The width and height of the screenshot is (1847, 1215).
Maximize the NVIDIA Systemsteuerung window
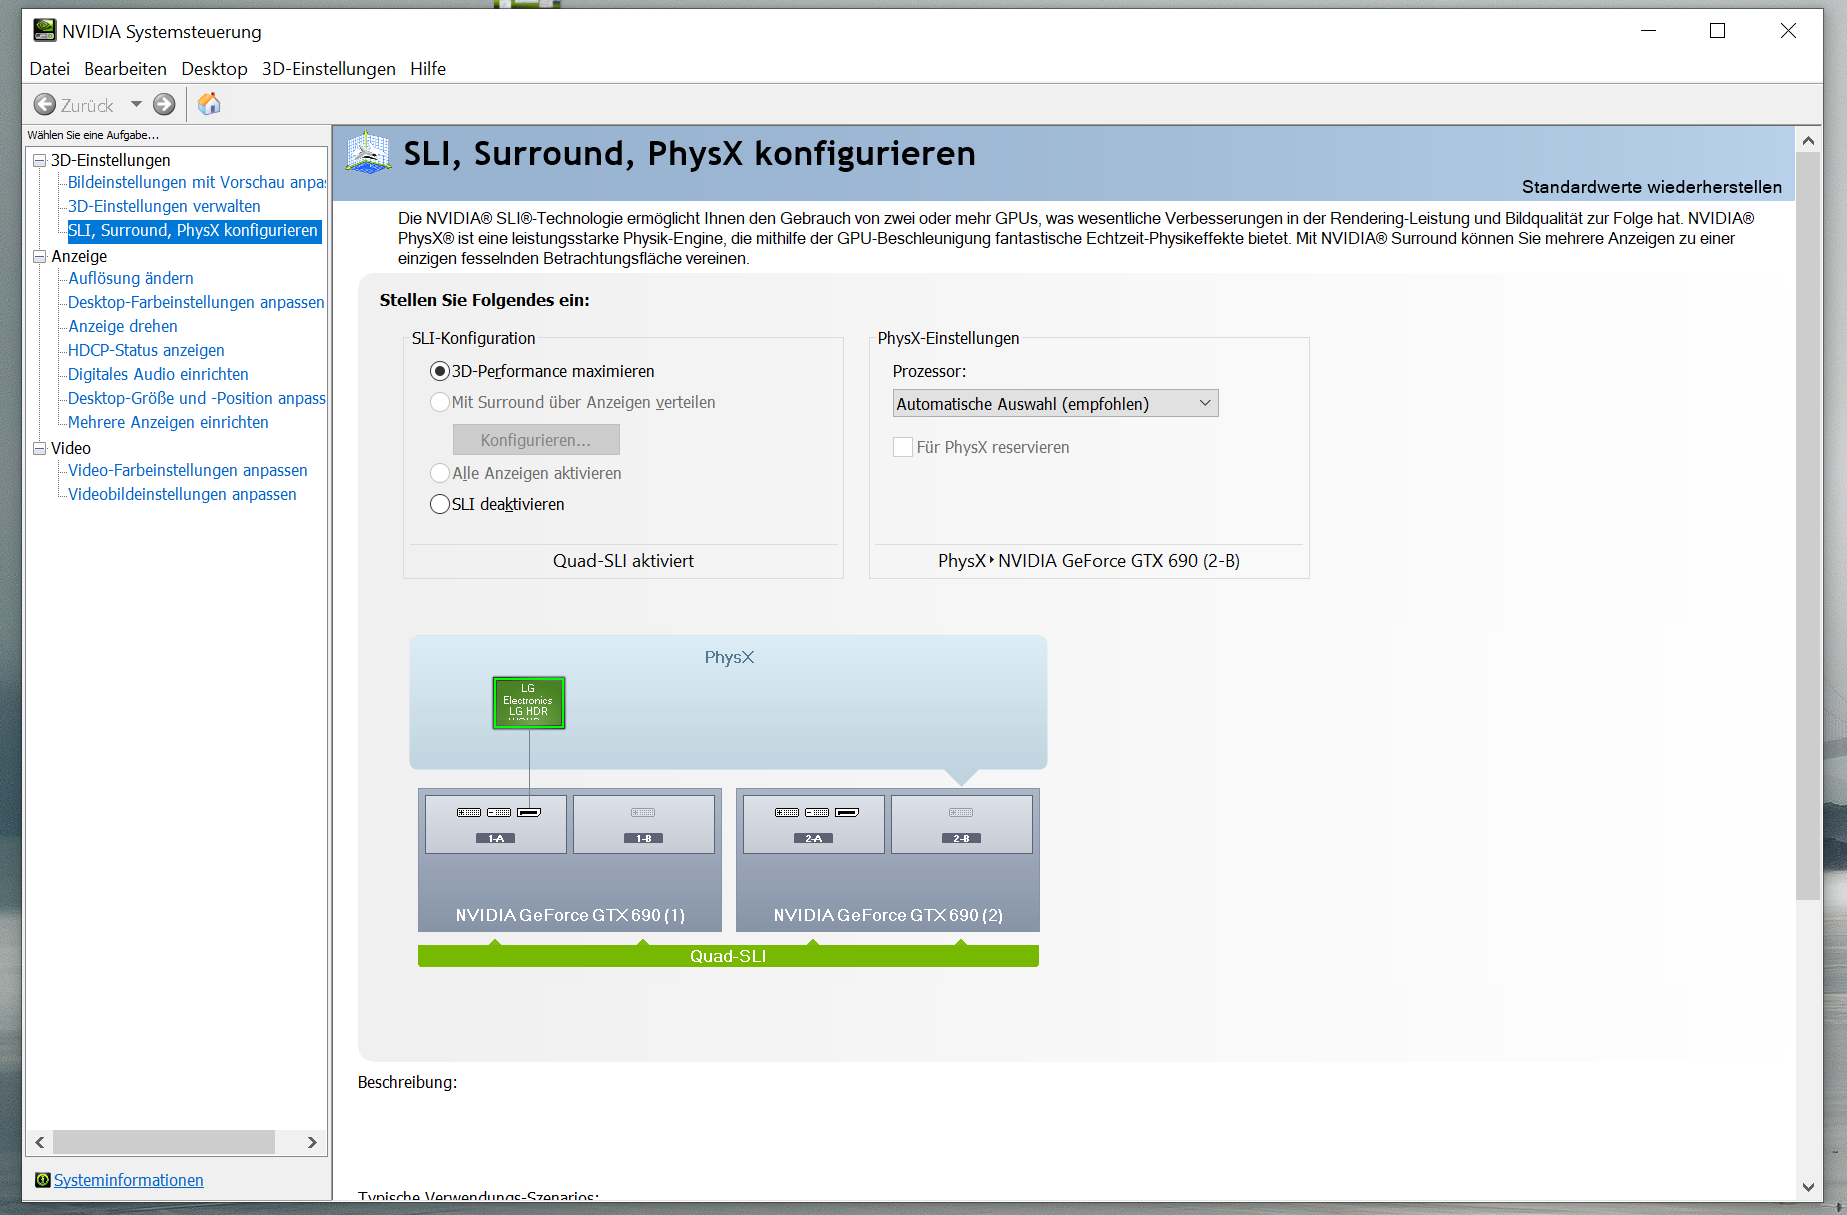click(1717, 31)
